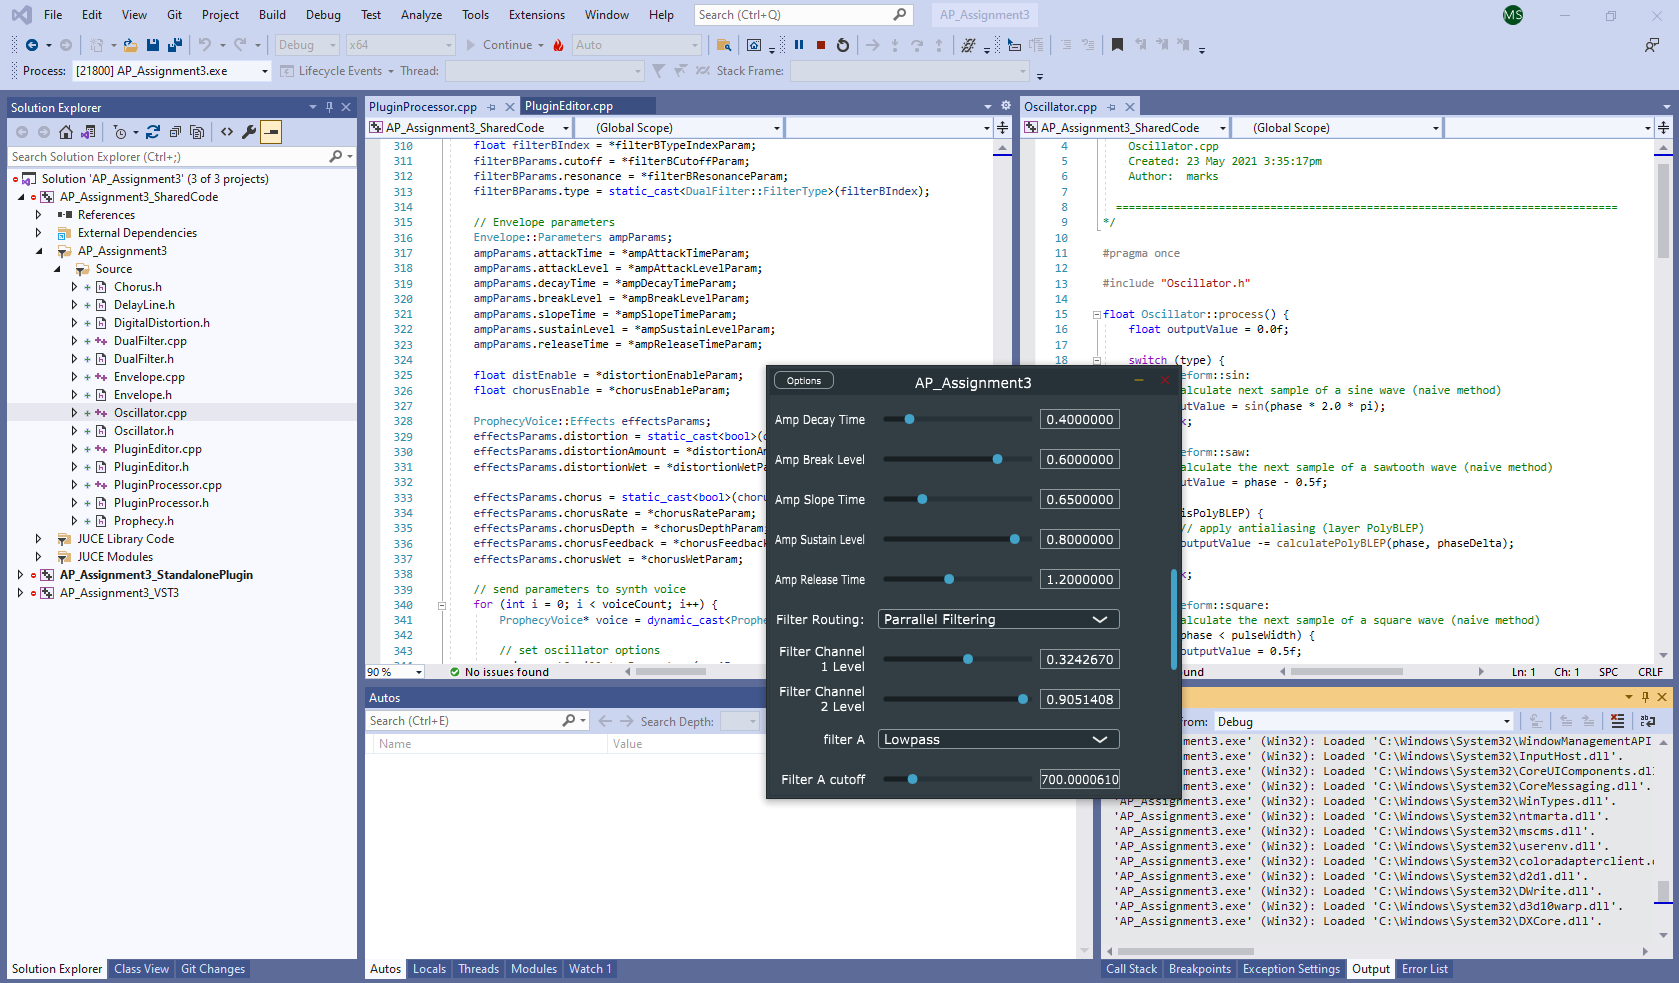Adjust the Amp Decay Time slider
This screenshot has height=983, width=1679.
(957, 420)
